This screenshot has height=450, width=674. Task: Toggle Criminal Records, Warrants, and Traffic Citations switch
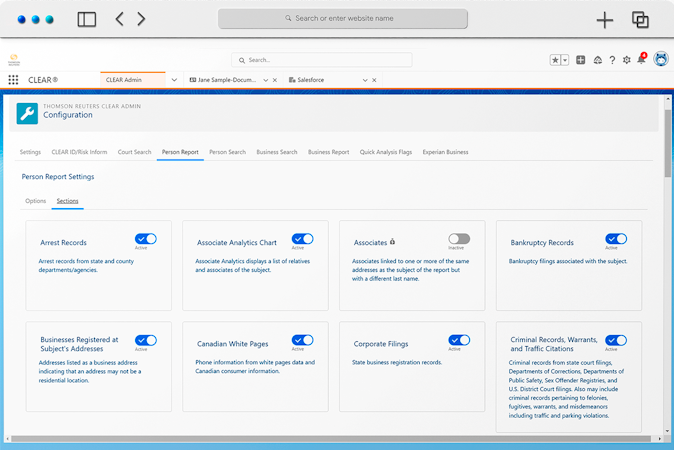pos(616,340)
